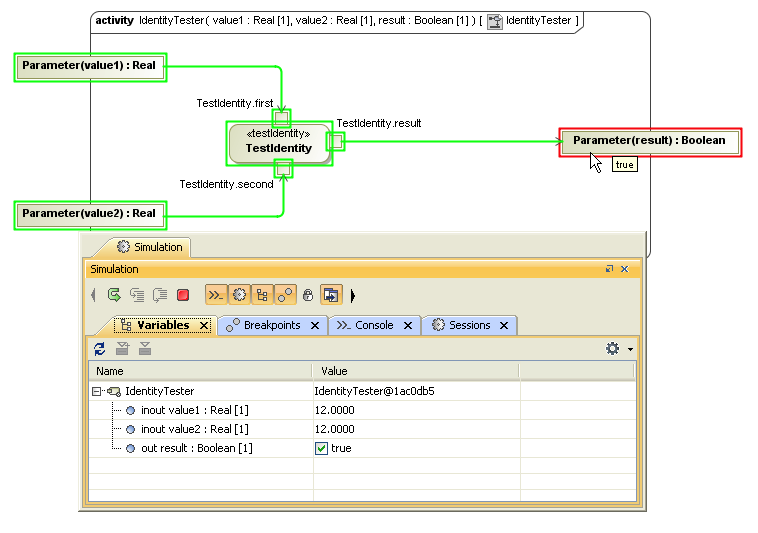The image size is (758, 533).
Task: Toggle the Variables pane toolbar button
Action: coord(262,295)
